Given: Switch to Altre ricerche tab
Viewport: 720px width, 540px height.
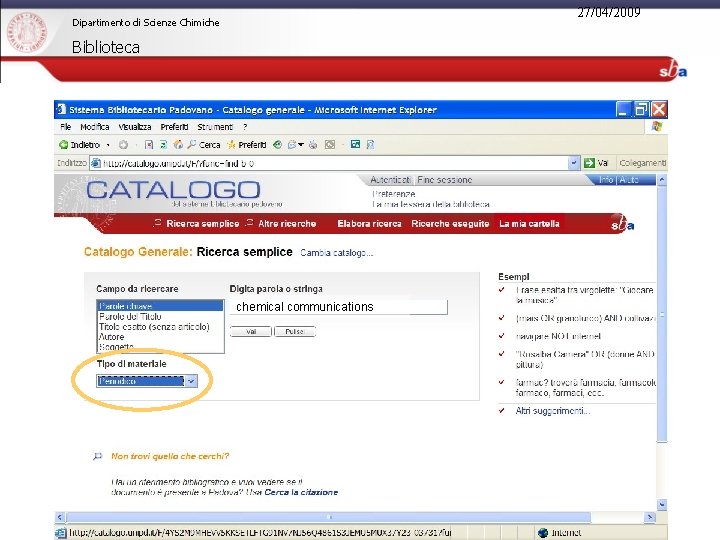Looking at the screenshot, I should pyautogui.click(x=287, y=224).
